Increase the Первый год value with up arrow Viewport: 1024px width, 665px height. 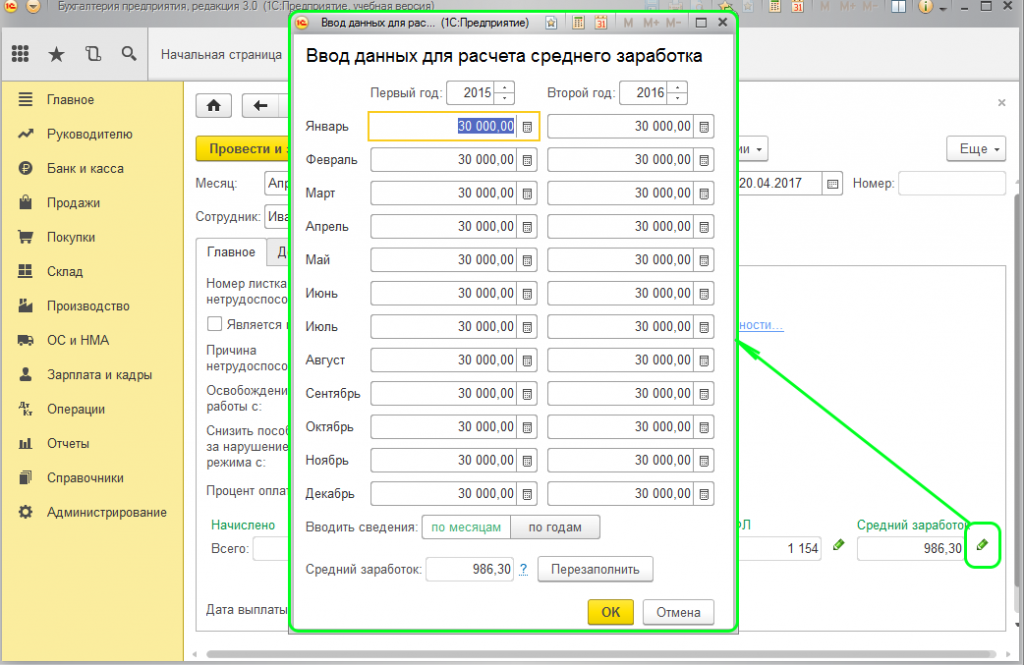(x=506, y=87)
